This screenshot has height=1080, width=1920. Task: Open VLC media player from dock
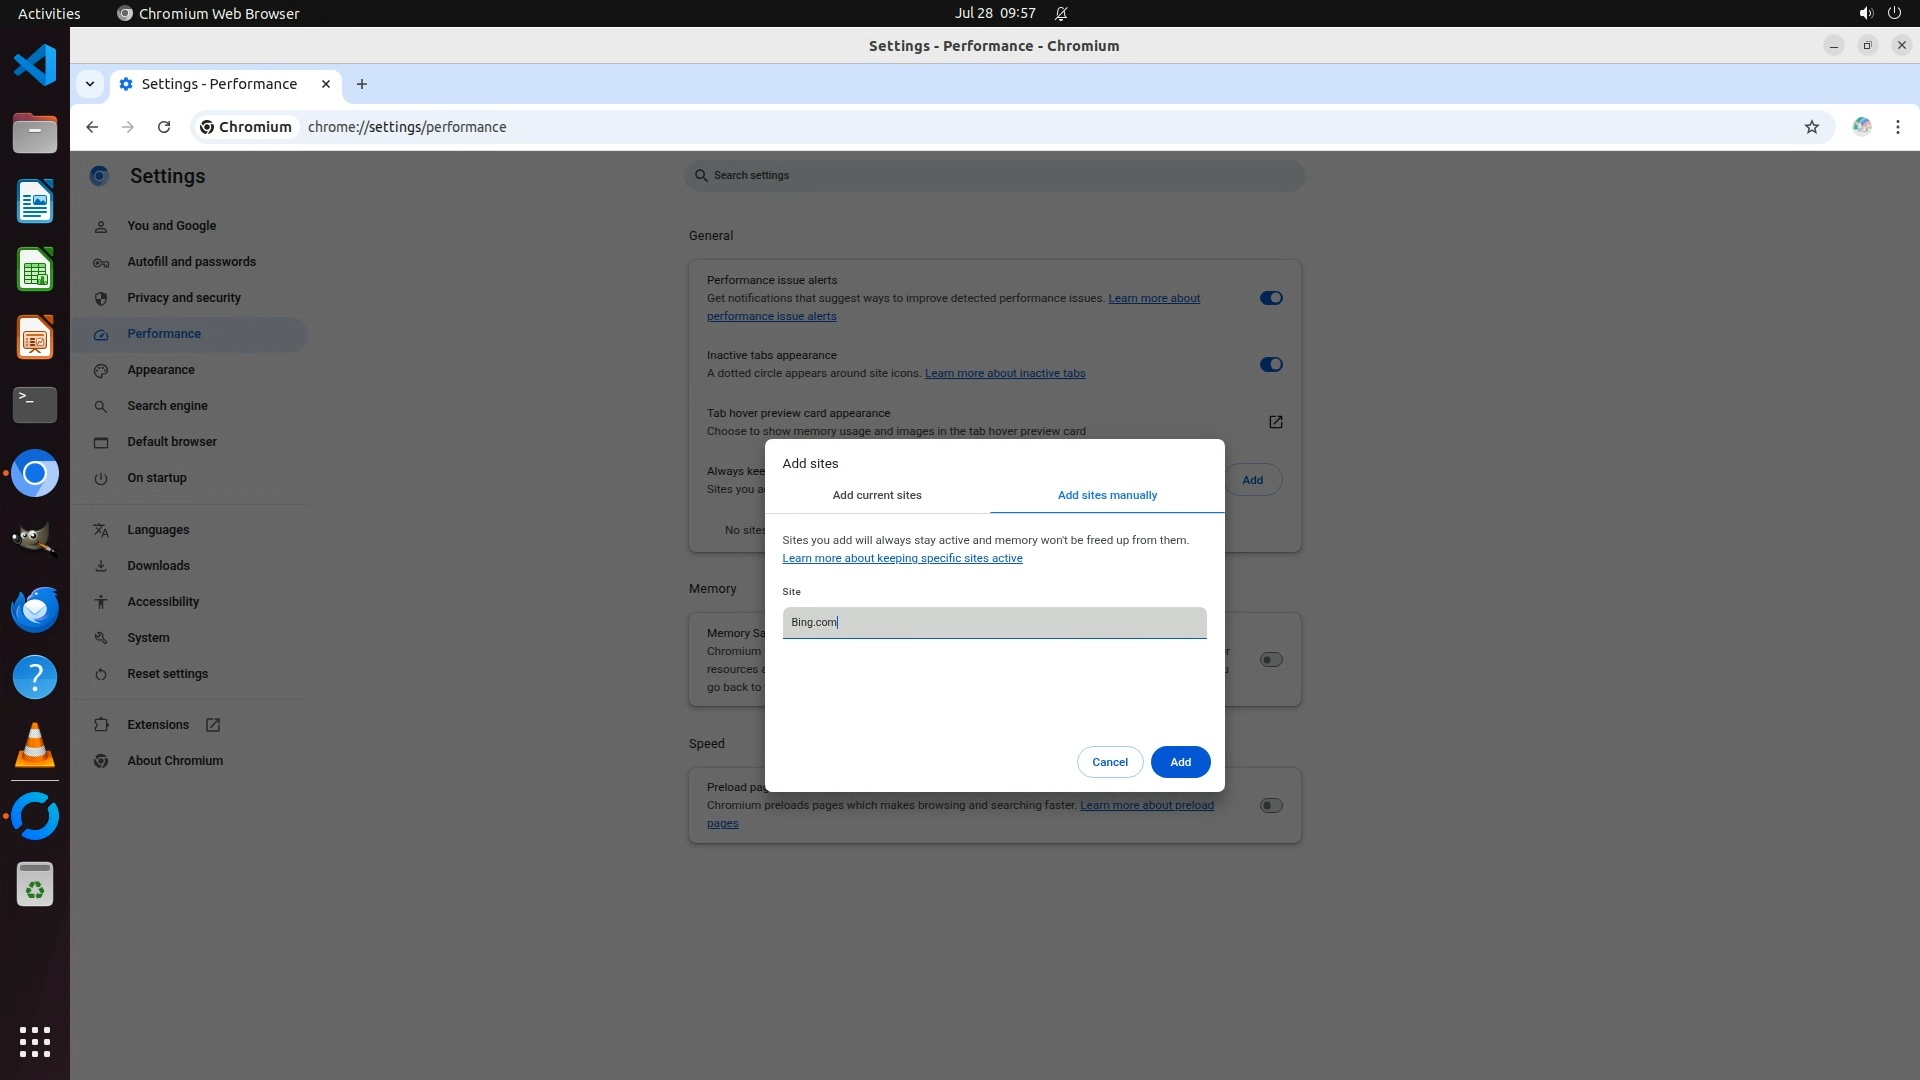[35, 745]
